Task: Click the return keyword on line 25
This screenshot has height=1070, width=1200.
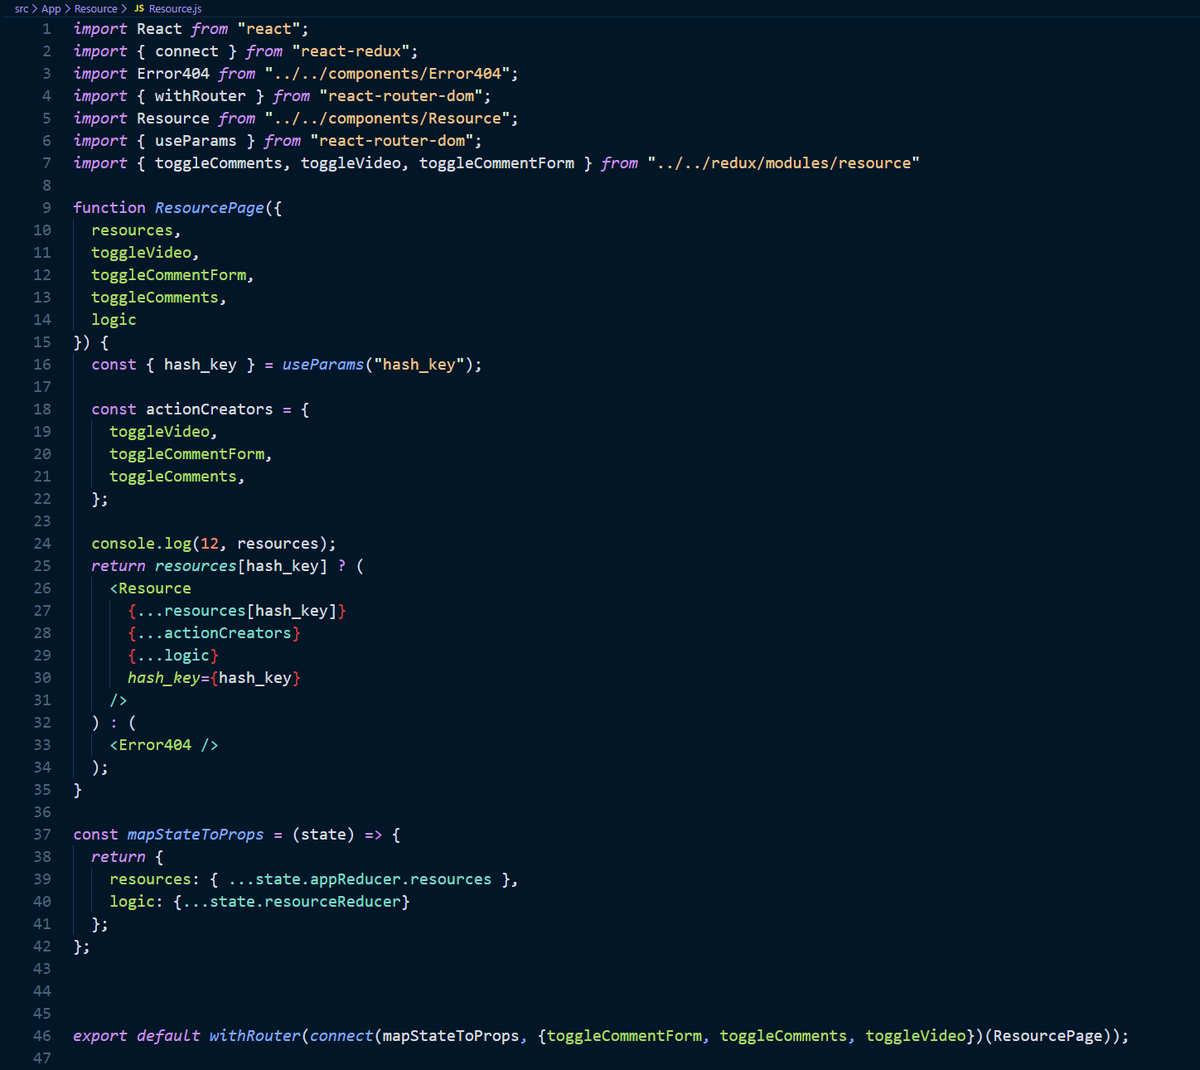Action: pos(118,566)
